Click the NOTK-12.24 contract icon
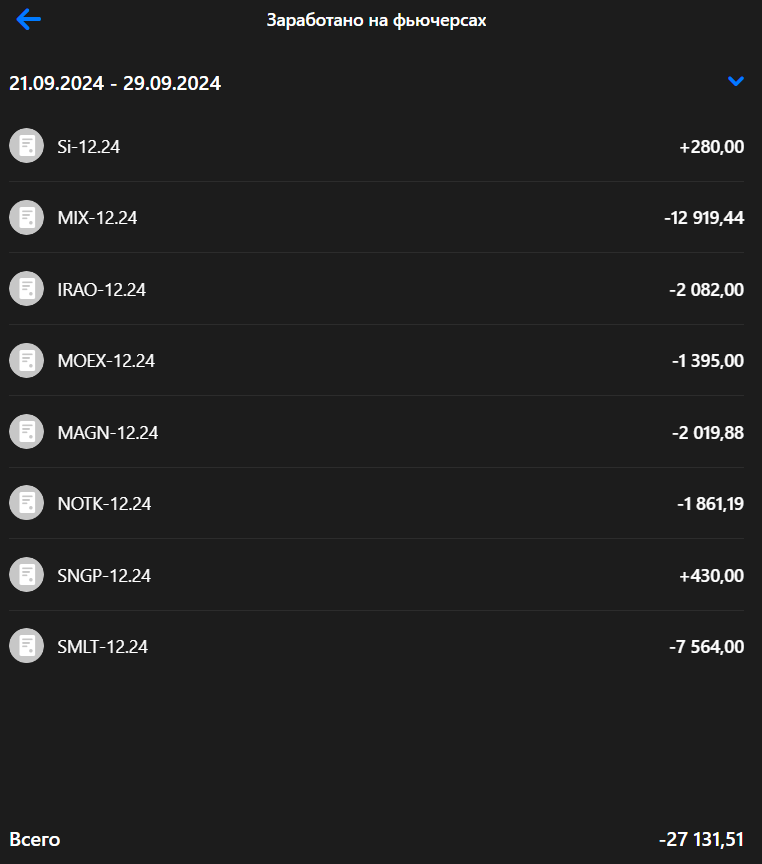 coord(26,503)
